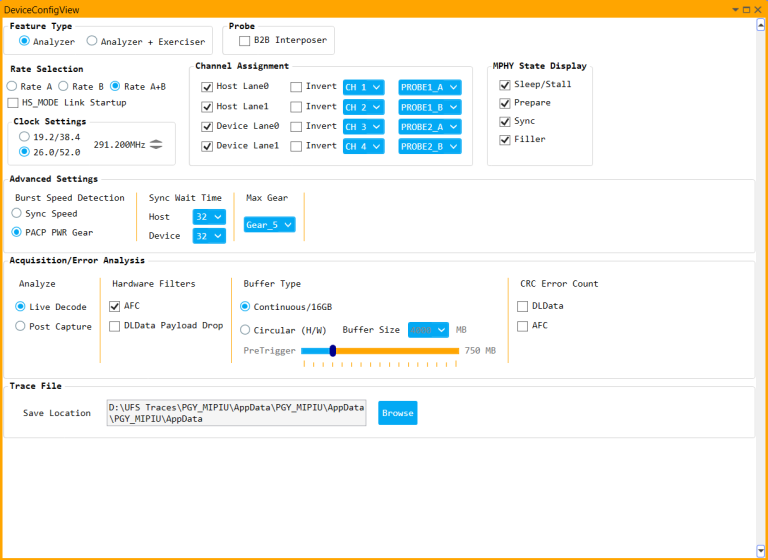The image size is (768, 560).
Task: Enable Invert for Host Lane1
Action: (296, 107)
